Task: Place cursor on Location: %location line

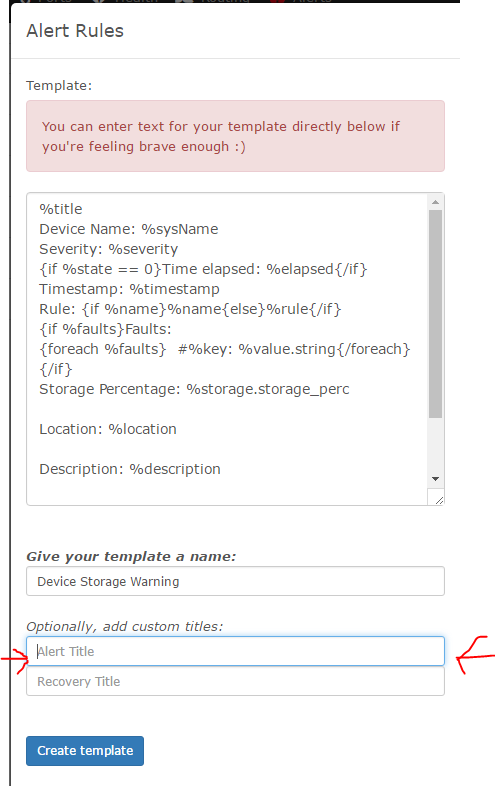Action: tap(108, 429)
